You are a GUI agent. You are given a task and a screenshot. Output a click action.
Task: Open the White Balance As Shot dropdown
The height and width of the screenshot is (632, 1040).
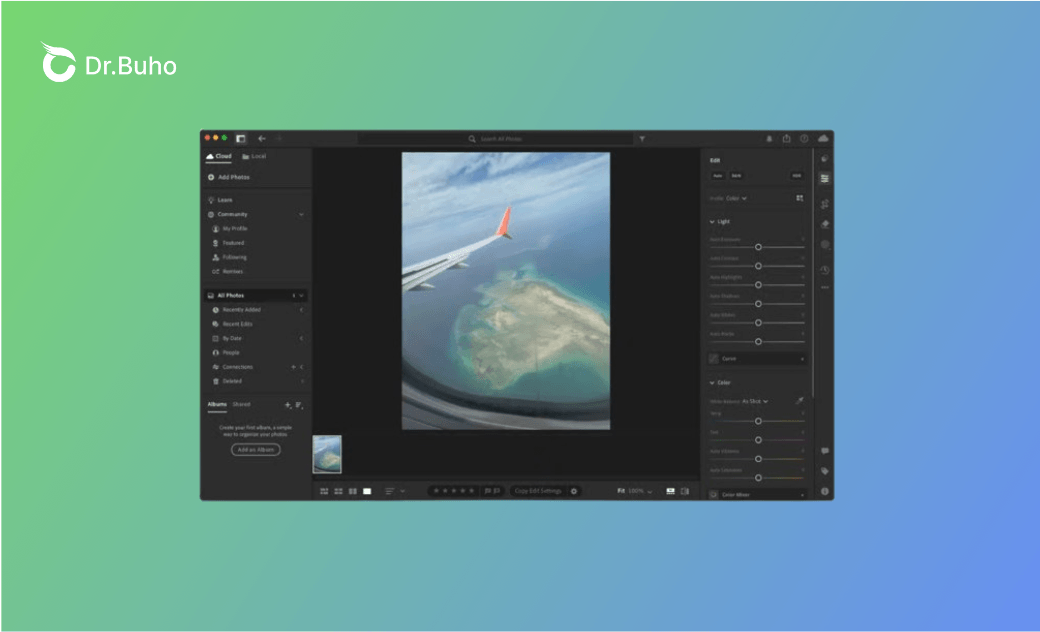point(755,401)
